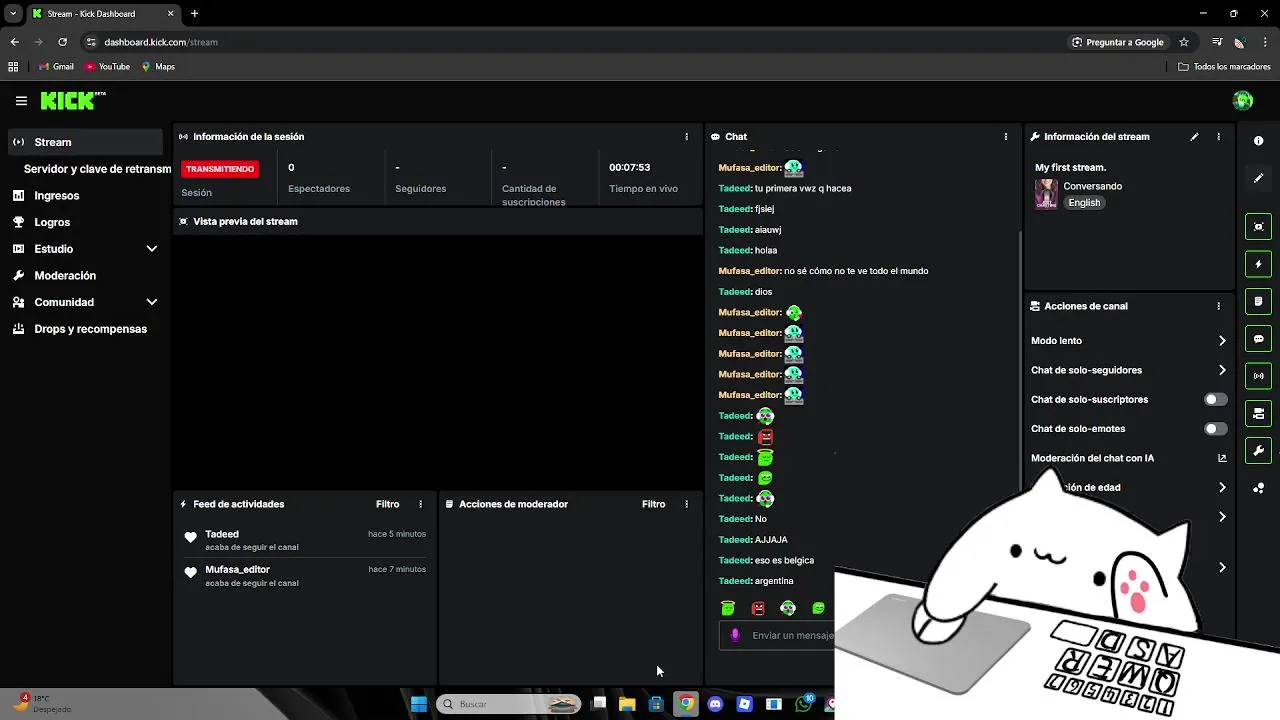Enable Chat de solo-emotes switch
The image size is (1280, 720).
point(1215,429)
